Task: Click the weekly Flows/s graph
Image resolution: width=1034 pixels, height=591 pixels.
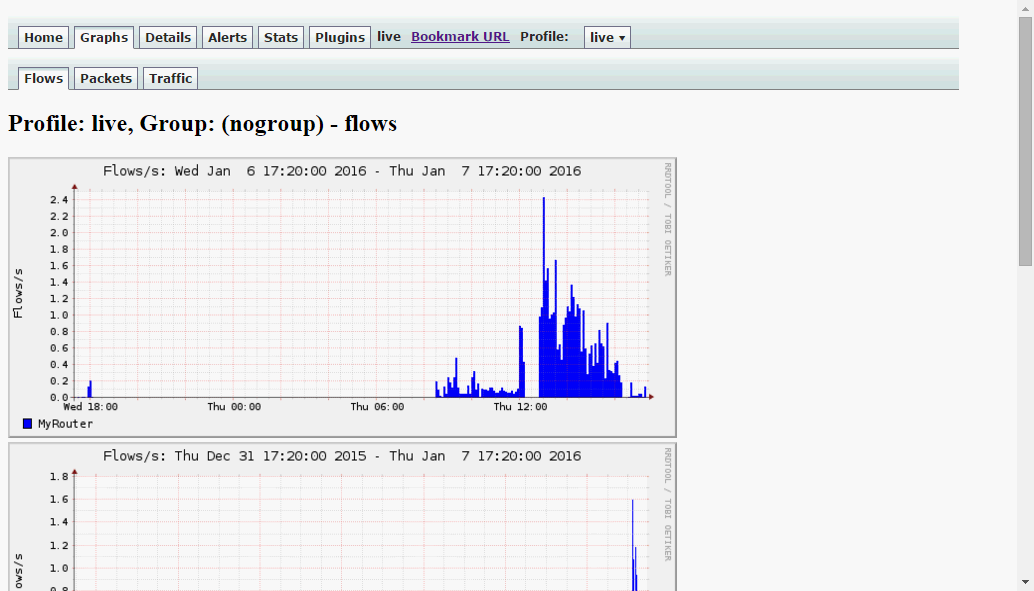Action: 342,517
